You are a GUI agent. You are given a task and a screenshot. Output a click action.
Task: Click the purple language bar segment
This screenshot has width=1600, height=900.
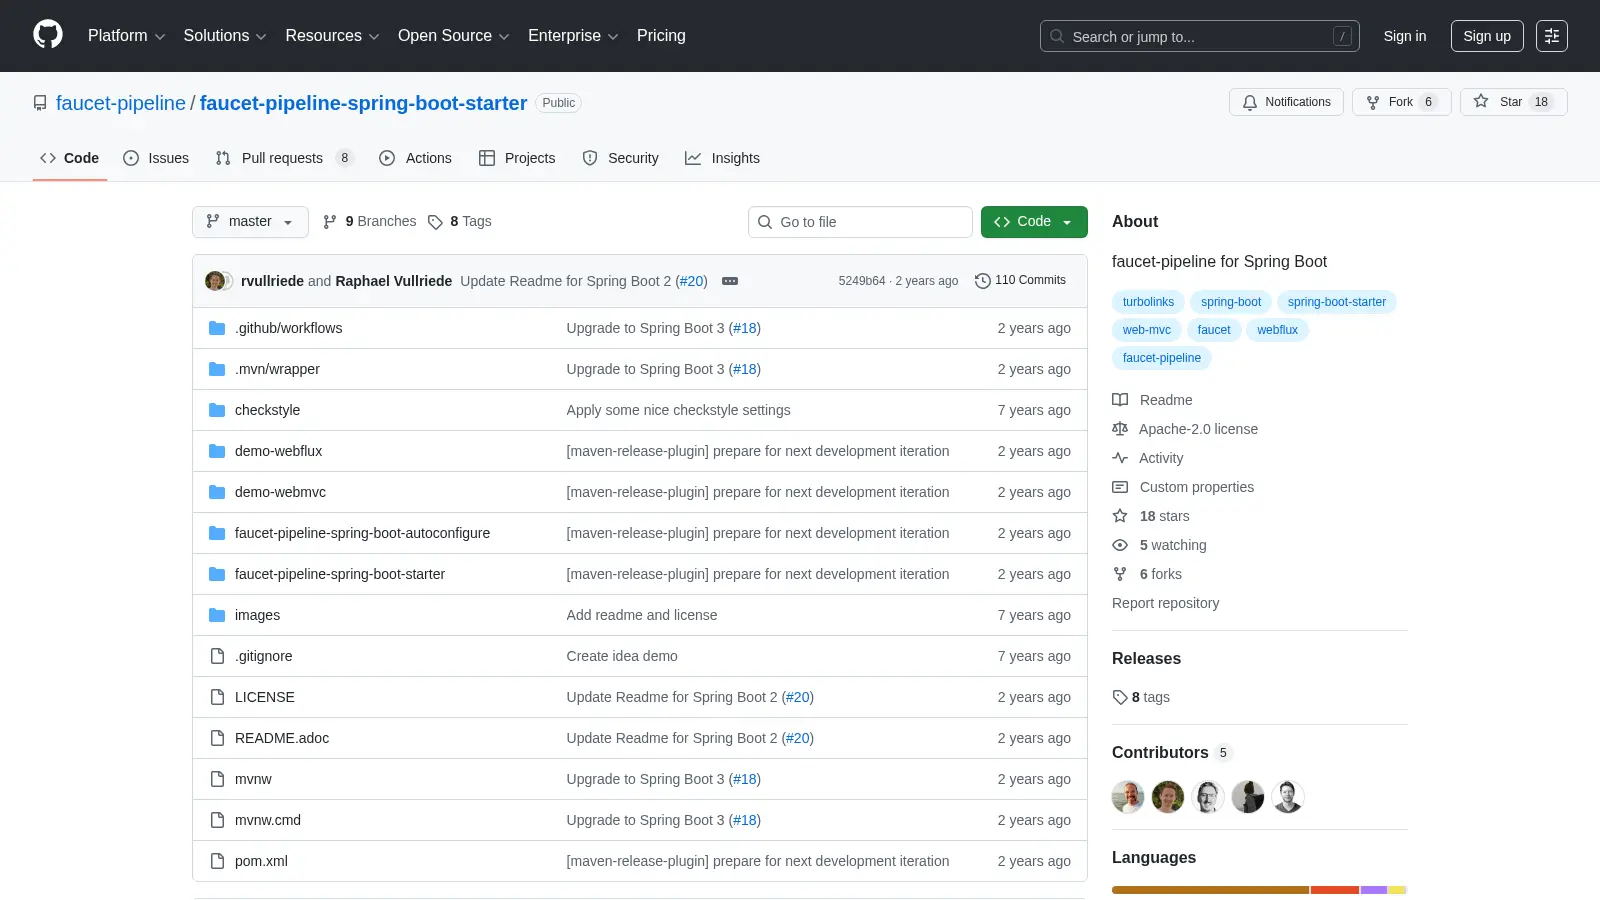click(x=1374, y=890)
